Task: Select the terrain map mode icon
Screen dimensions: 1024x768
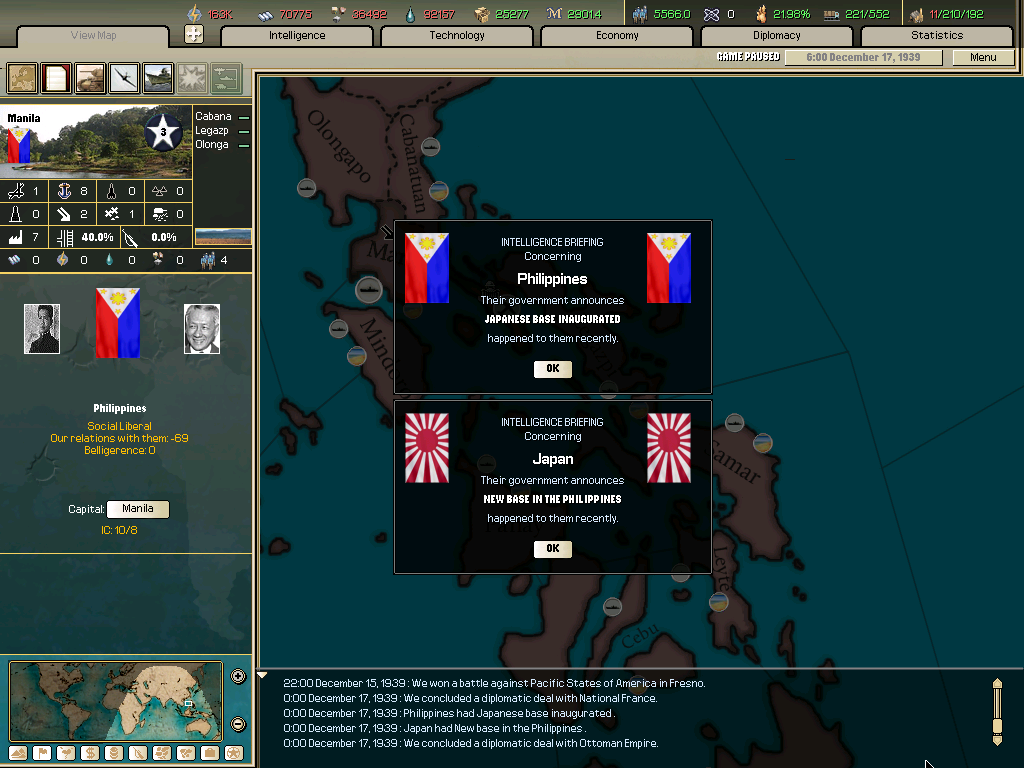Action: (21, 78)
